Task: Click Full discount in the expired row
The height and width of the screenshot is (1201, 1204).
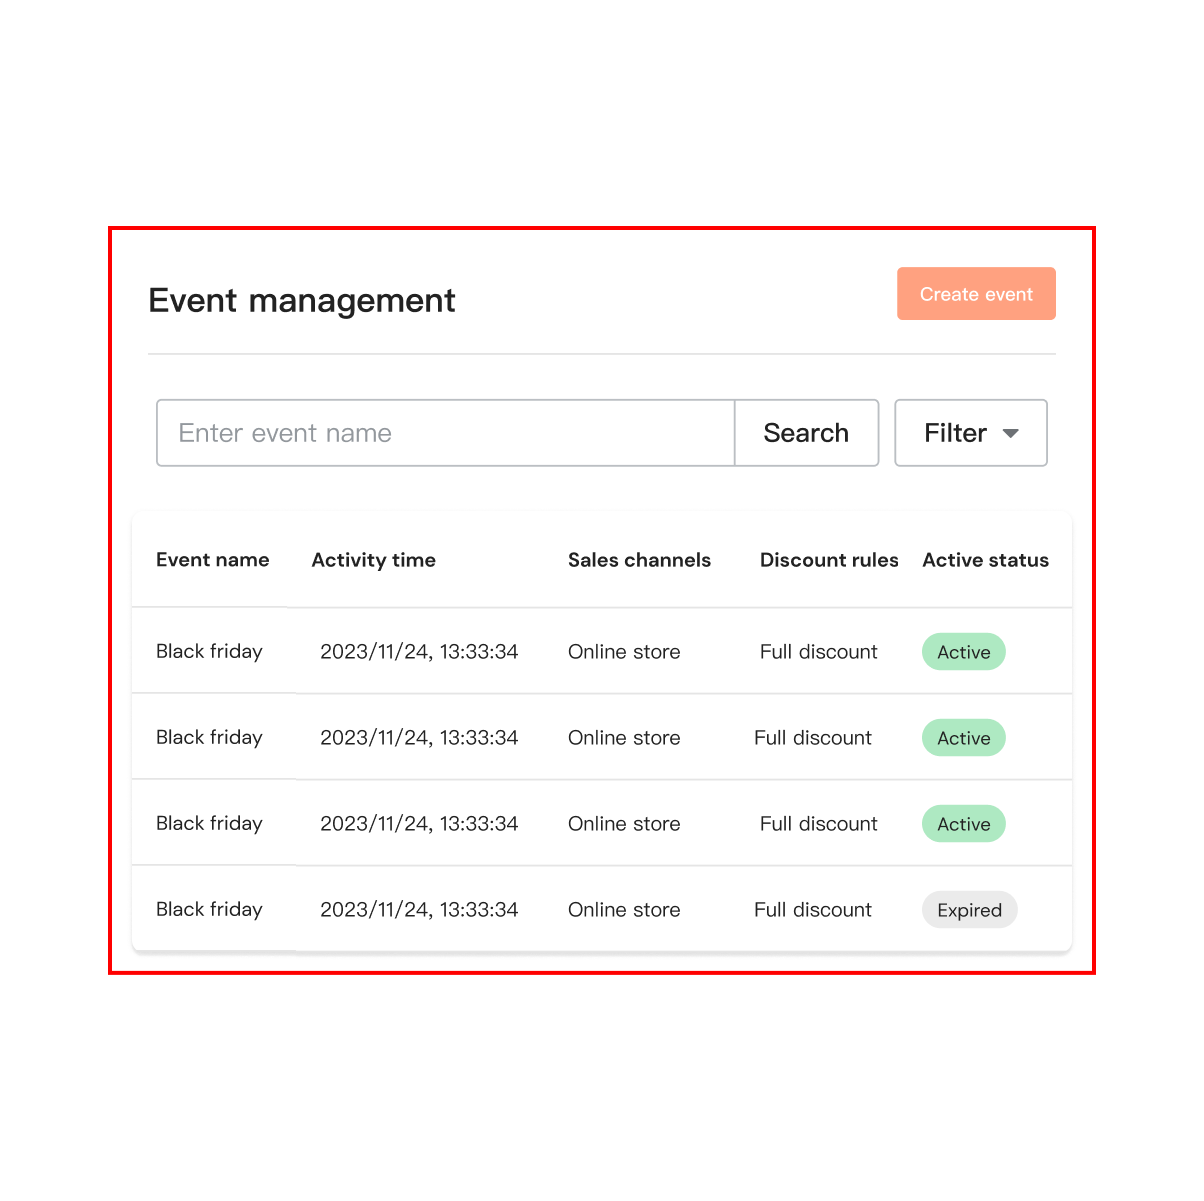Action: (x=812, y=910)
